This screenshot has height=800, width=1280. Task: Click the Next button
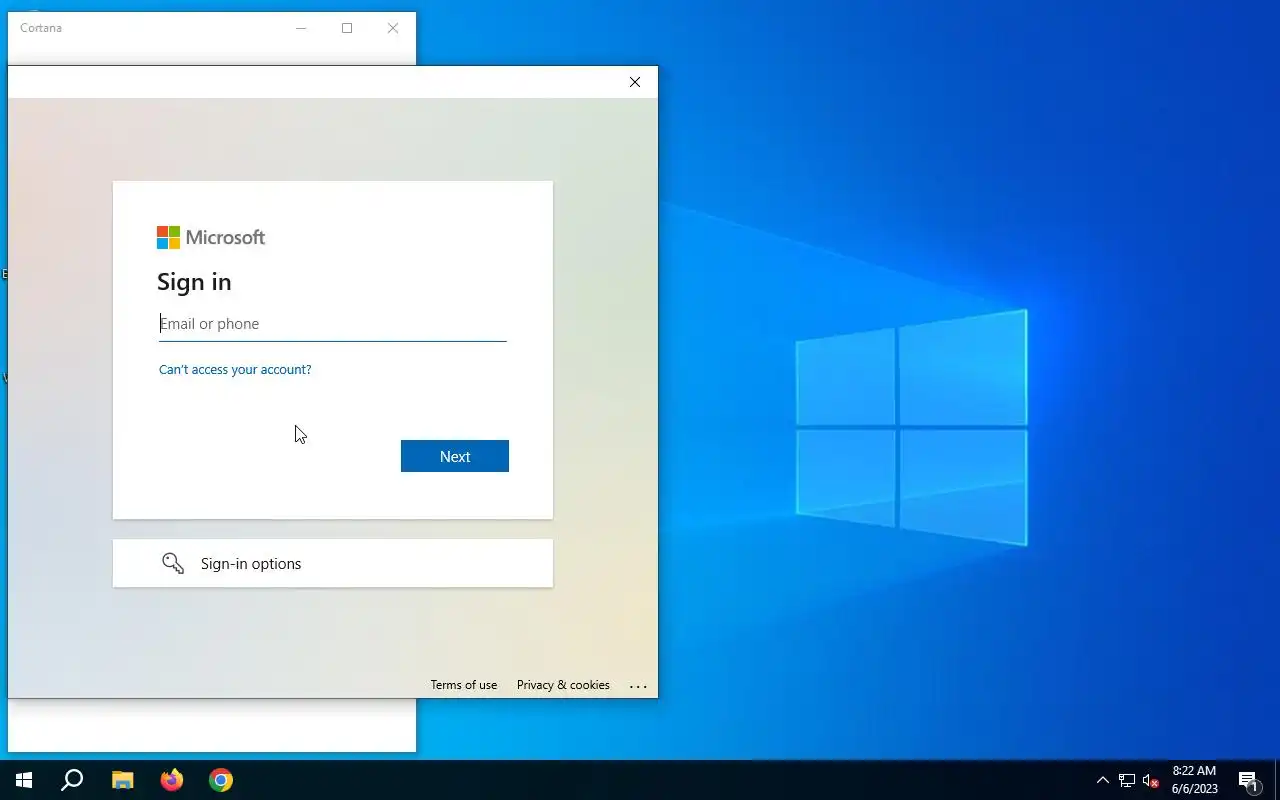click(455, 456)
